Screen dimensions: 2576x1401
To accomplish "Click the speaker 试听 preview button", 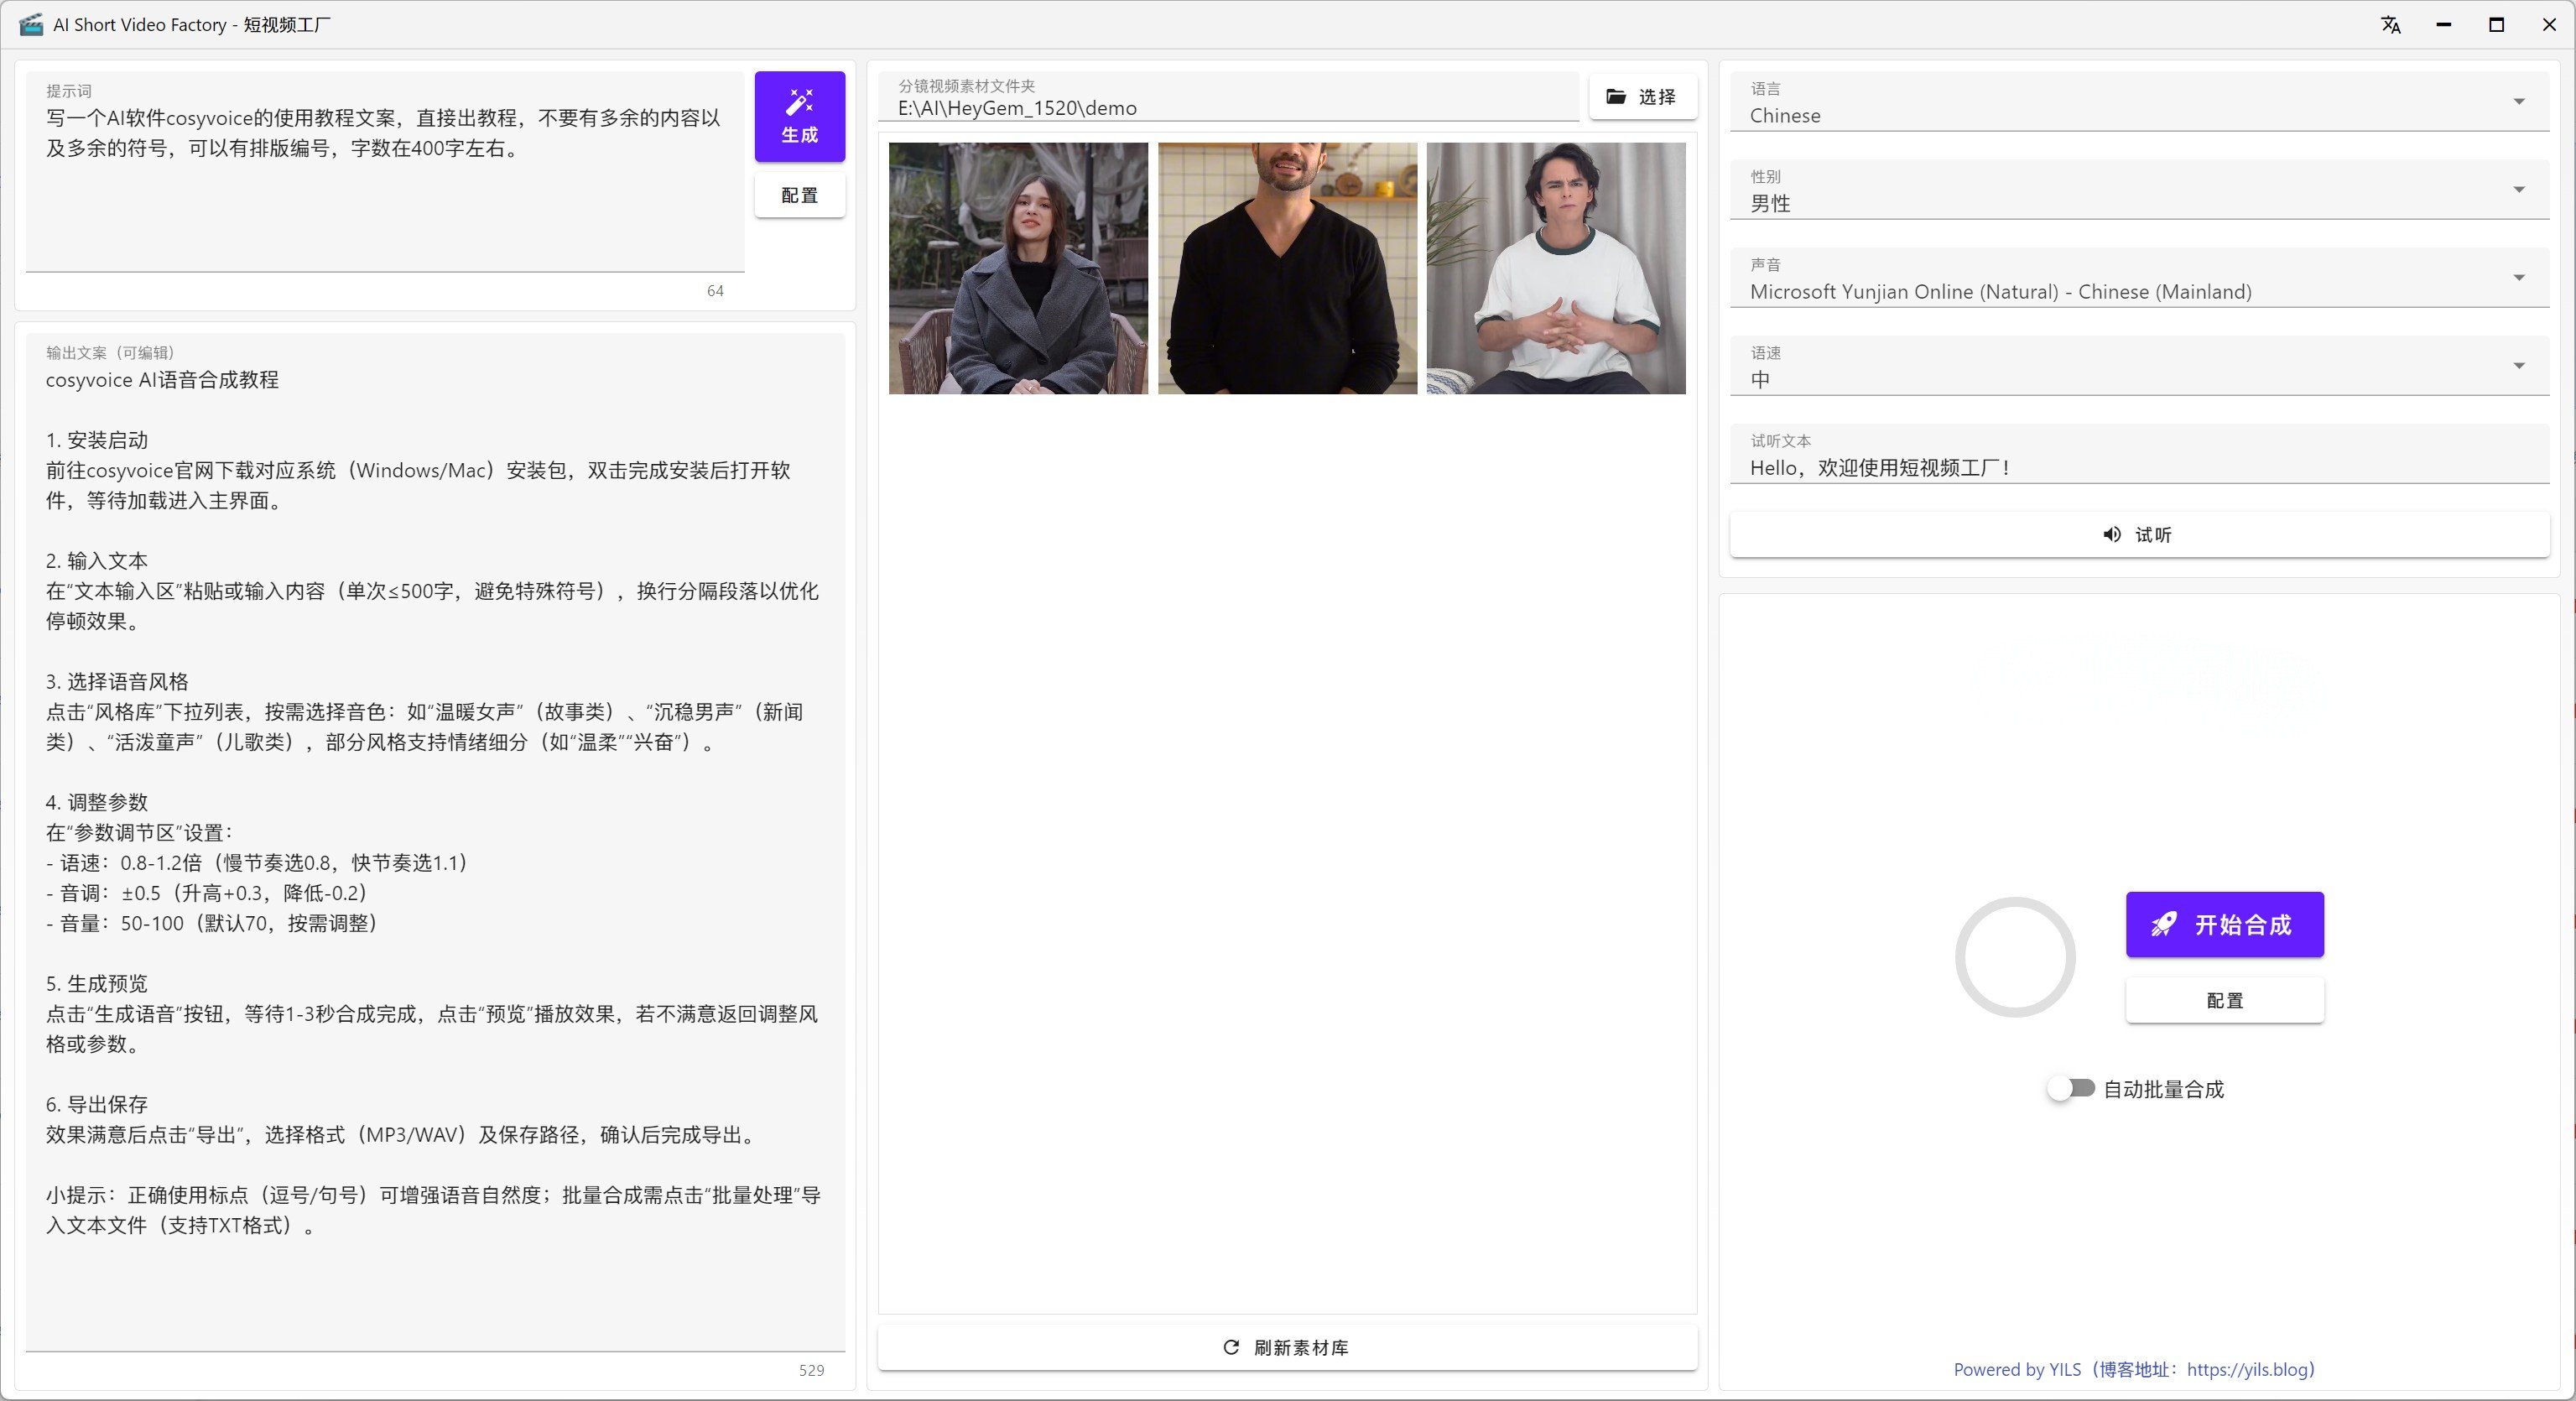I will (x=2138, y=535).
